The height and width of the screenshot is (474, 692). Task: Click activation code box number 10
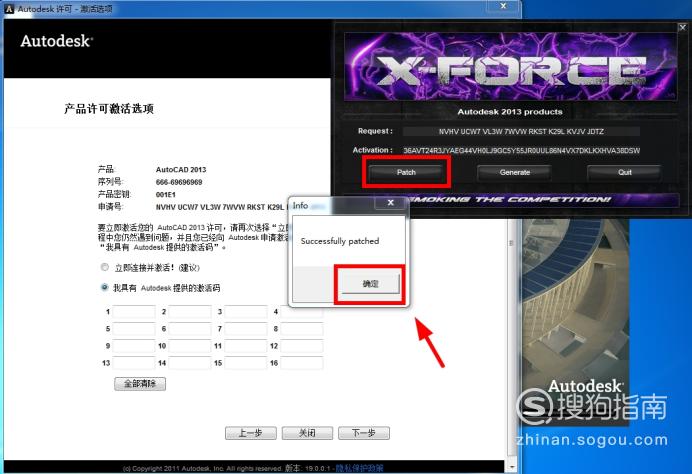point(190,346)
